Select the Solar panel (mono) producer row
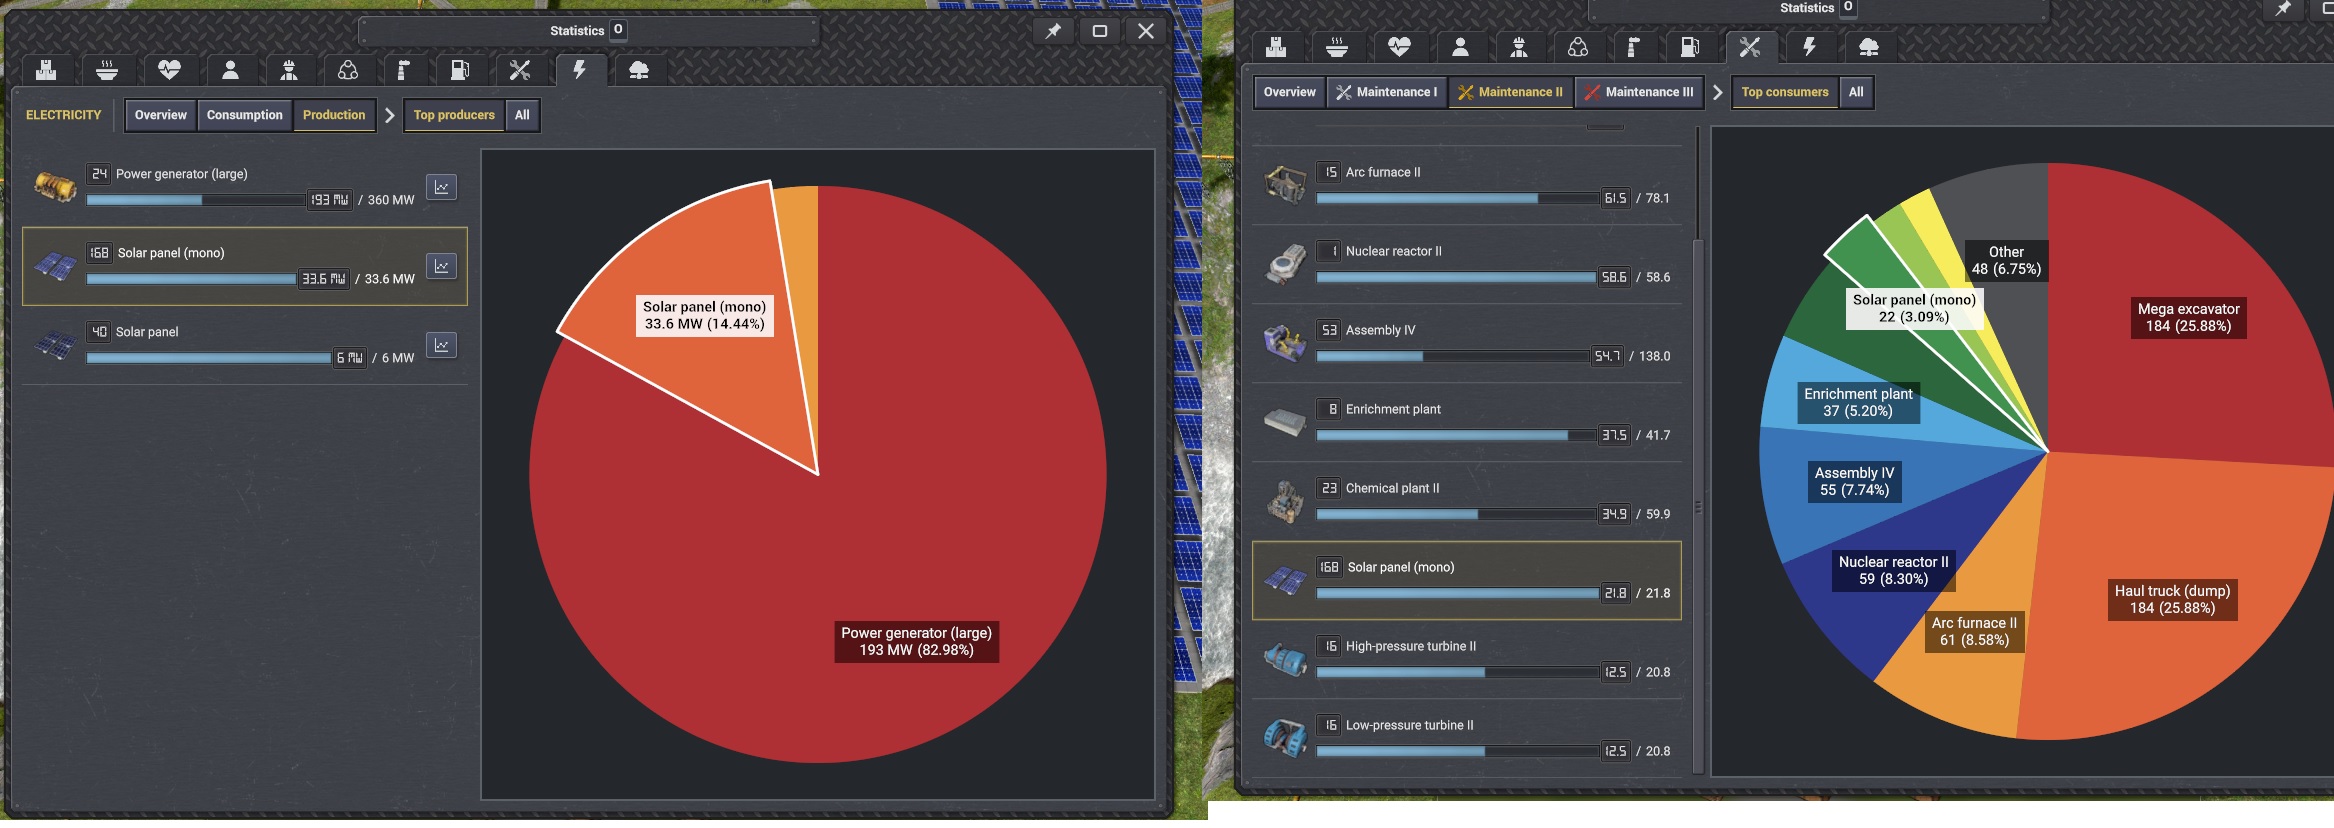This screenshot has height=828, width=2334. [245, 266]
